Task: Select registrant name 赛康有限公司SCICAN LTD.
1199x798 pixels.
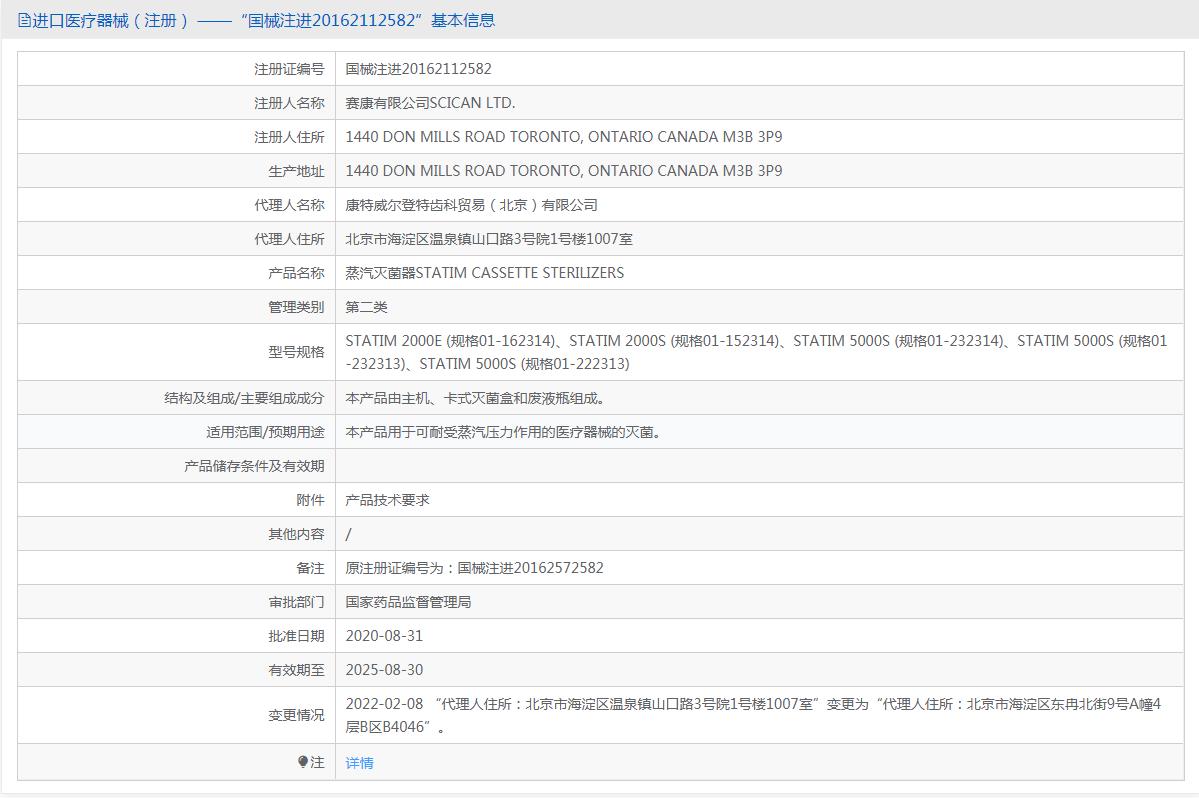Action: 430,102
